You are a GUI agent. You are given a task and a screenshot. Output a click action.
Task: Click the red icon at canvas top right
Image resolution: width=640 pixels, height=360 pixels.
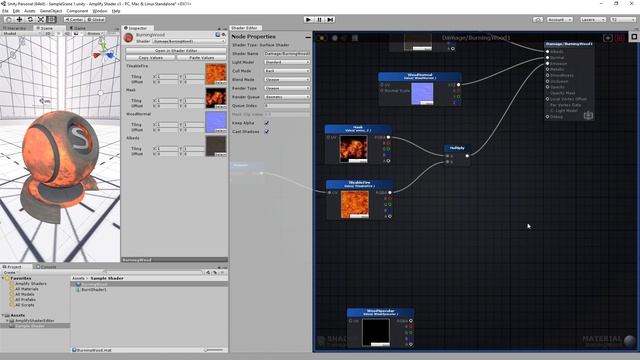pyautogui.click(x=620, y=38)
